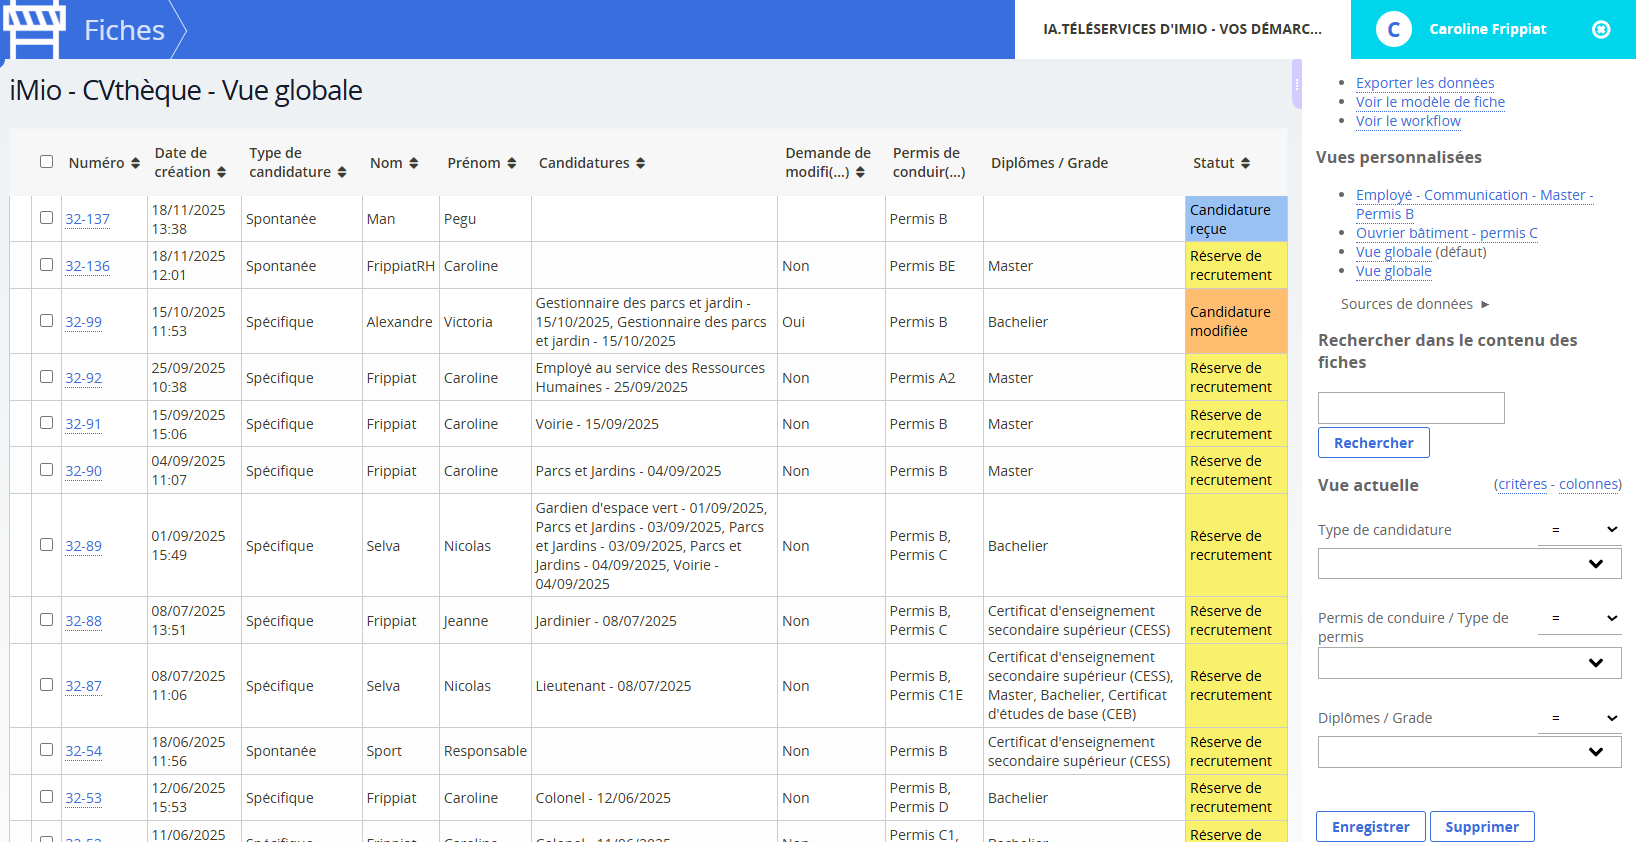Click the Fiches barrier logo icon
This screenshot has width=1636, height=842.
(x=34, y=29)
